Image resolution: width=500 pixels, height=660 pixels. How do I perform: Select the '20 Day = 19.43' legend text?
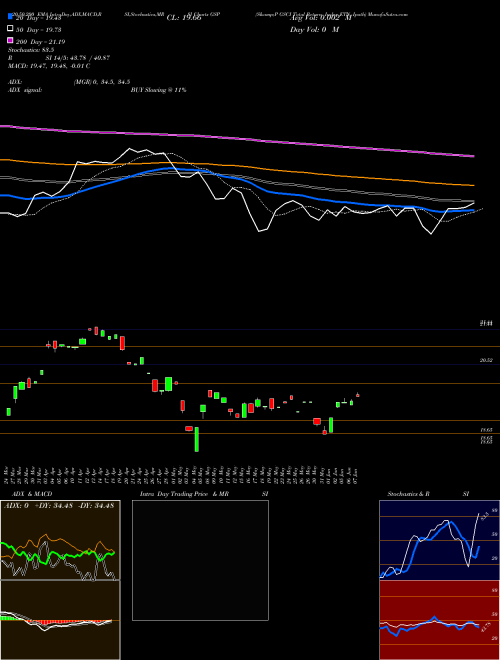(39, 18)
